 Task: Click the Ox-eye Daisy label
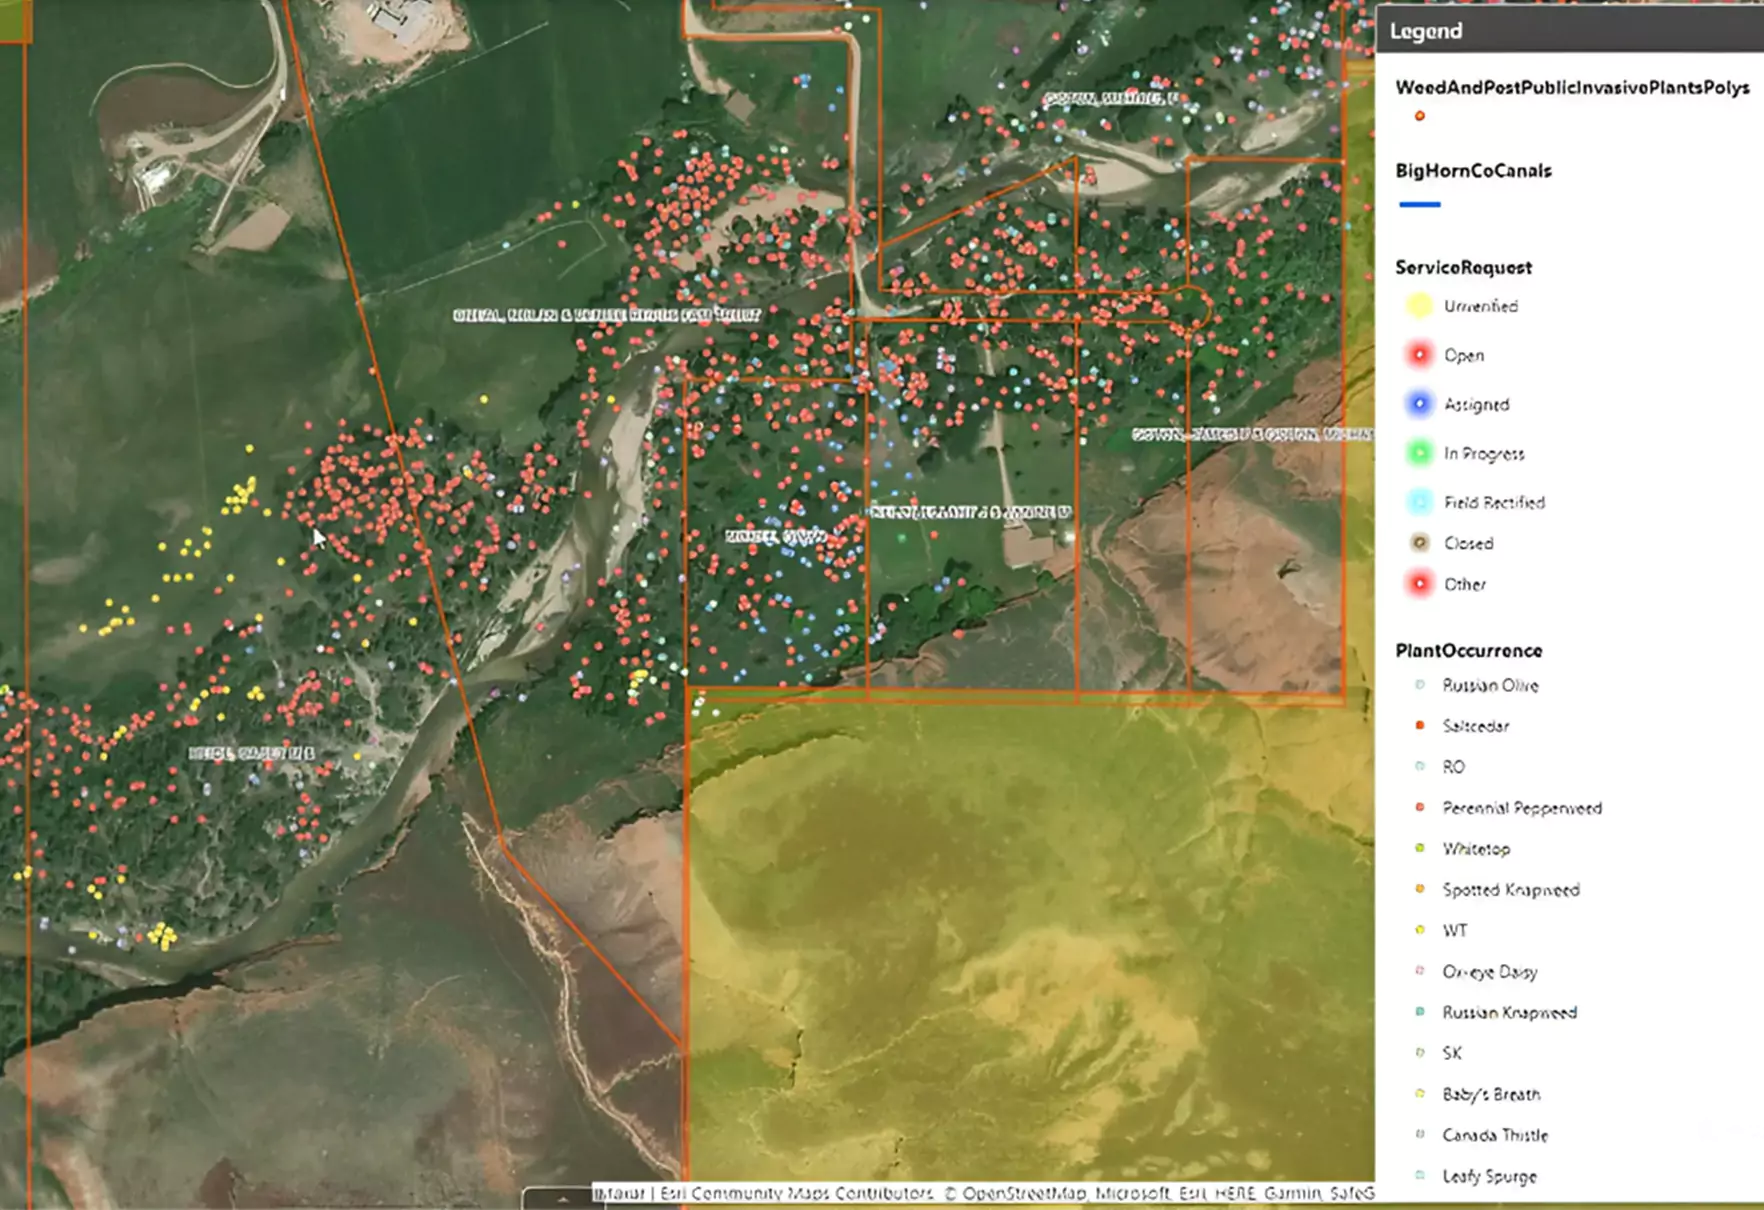pos(1490,972)
